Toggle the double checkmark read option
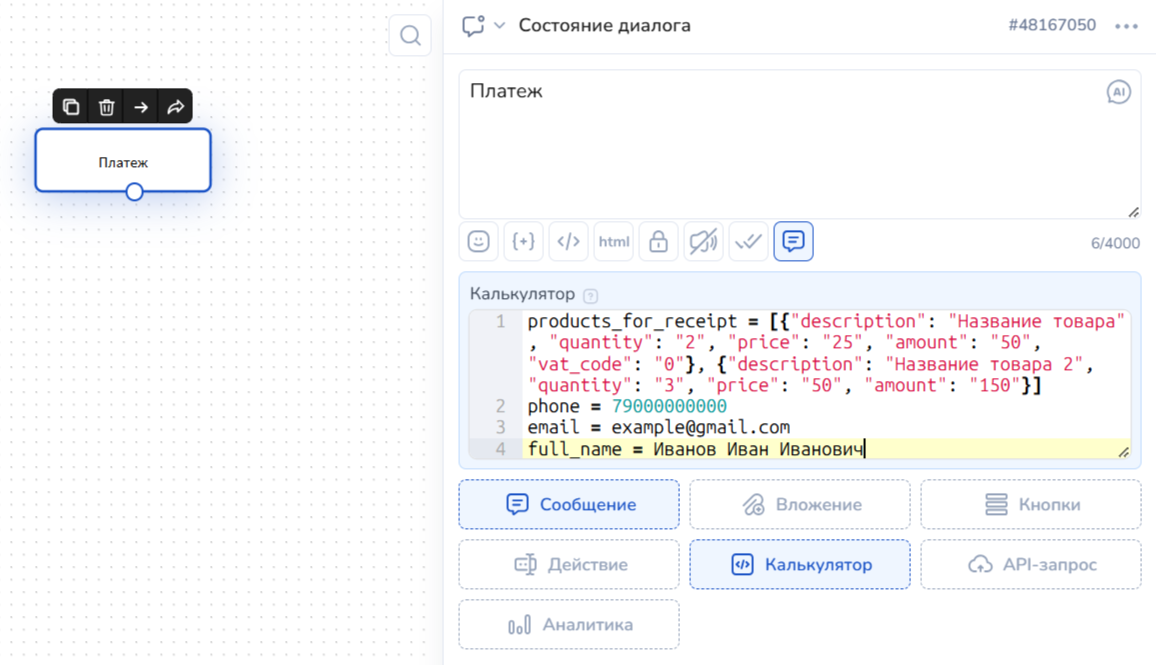The width and height of the screenshot is (1156, 665). [748, 242]
